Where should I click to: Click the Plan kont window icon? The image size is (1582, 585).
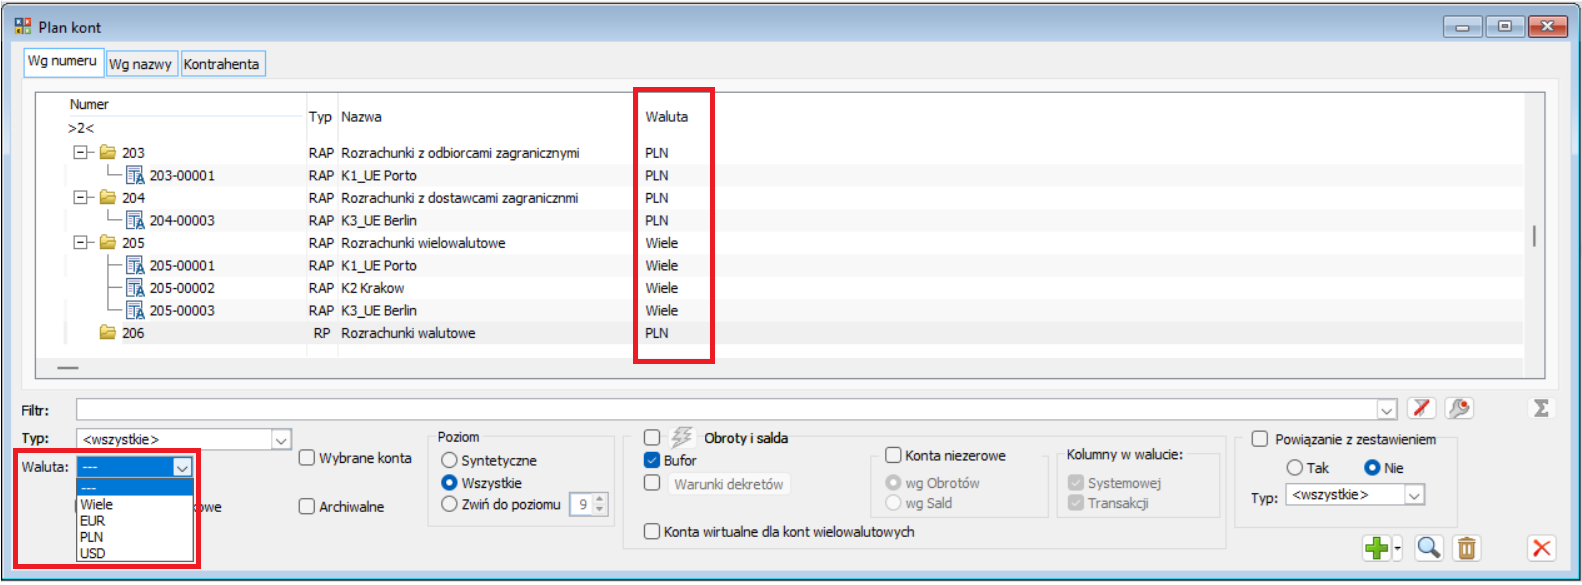pos(23,26)
